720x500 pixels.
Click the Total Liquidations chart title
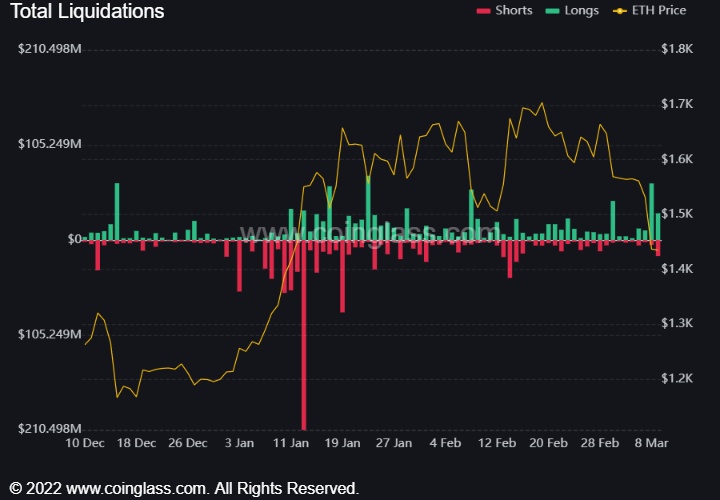click(86, 12)
